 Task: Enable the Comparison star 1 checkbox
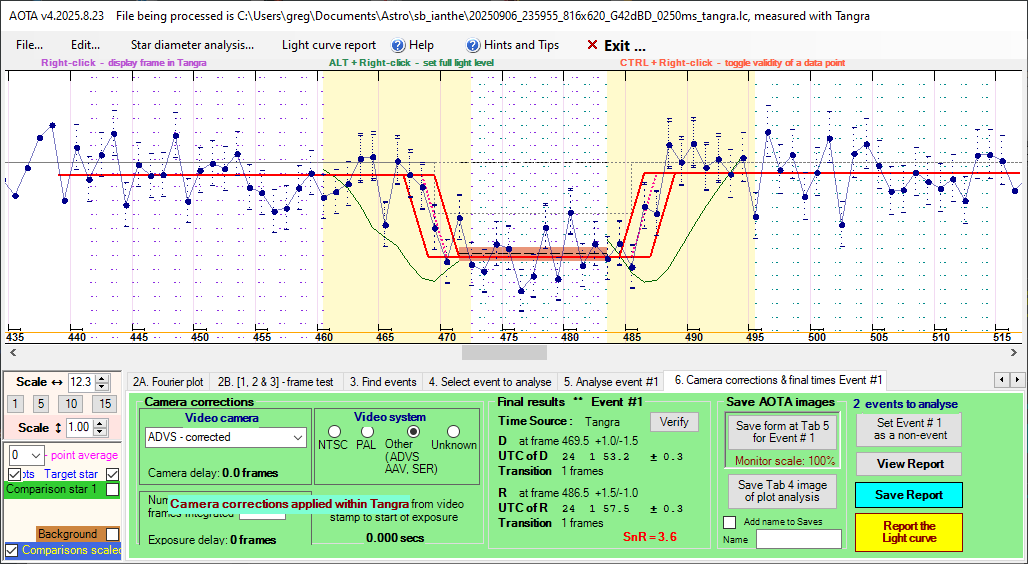point(112,490)
